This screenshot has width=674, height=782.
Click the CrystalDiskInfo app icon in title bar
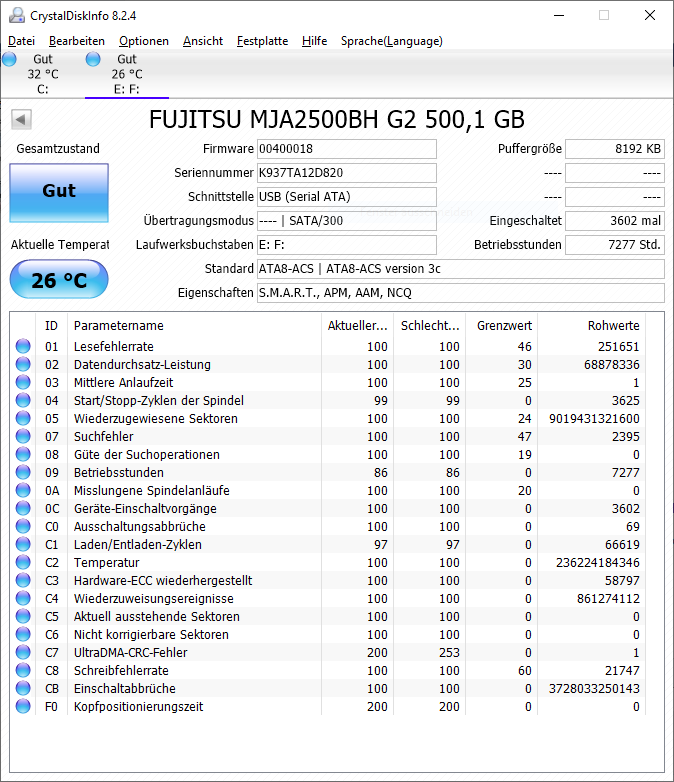[17, 15]
